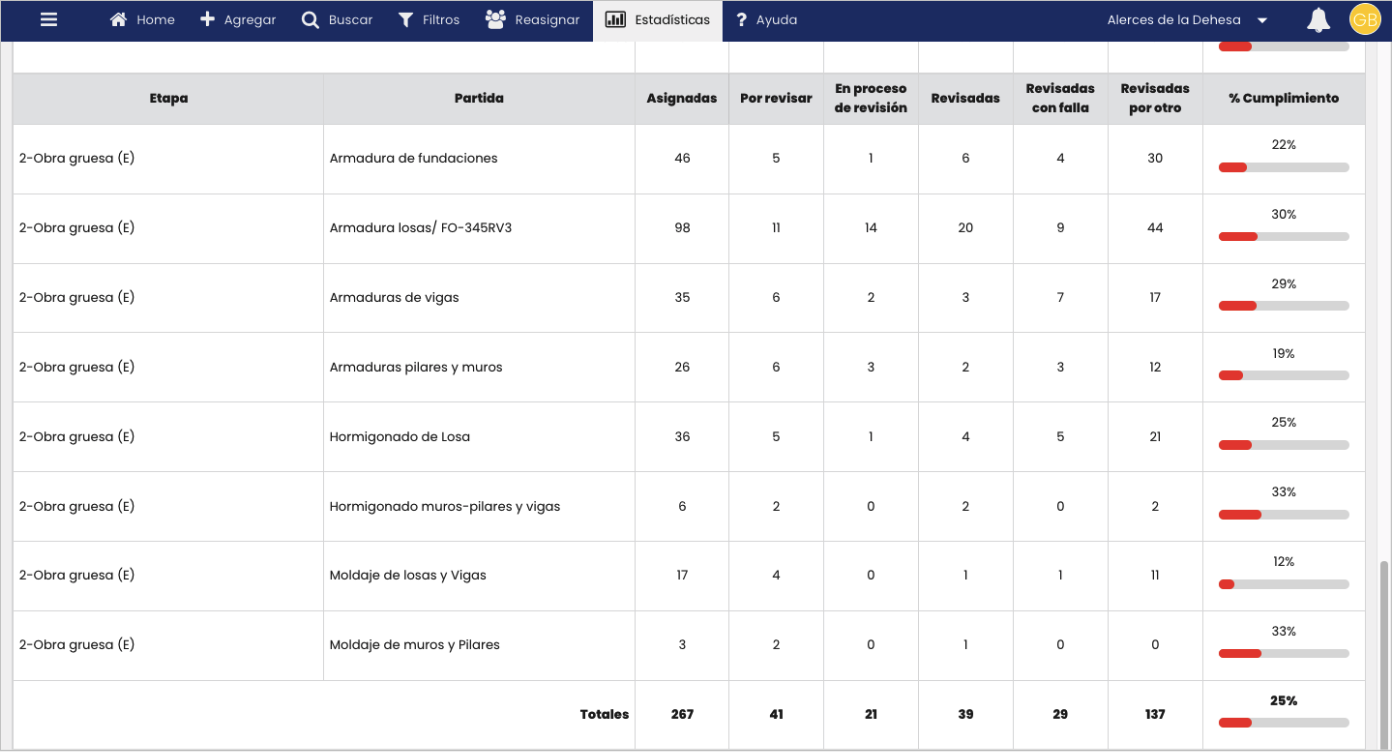This screenshot has width=1392, height=753.
Task: Click the Totales 25% progress bar
Action: 1283,722
